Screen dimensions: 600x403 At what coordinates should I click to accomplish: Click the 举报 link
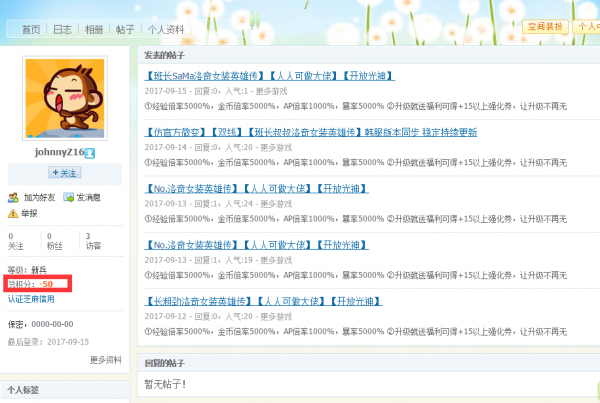(x=29, y=213)
